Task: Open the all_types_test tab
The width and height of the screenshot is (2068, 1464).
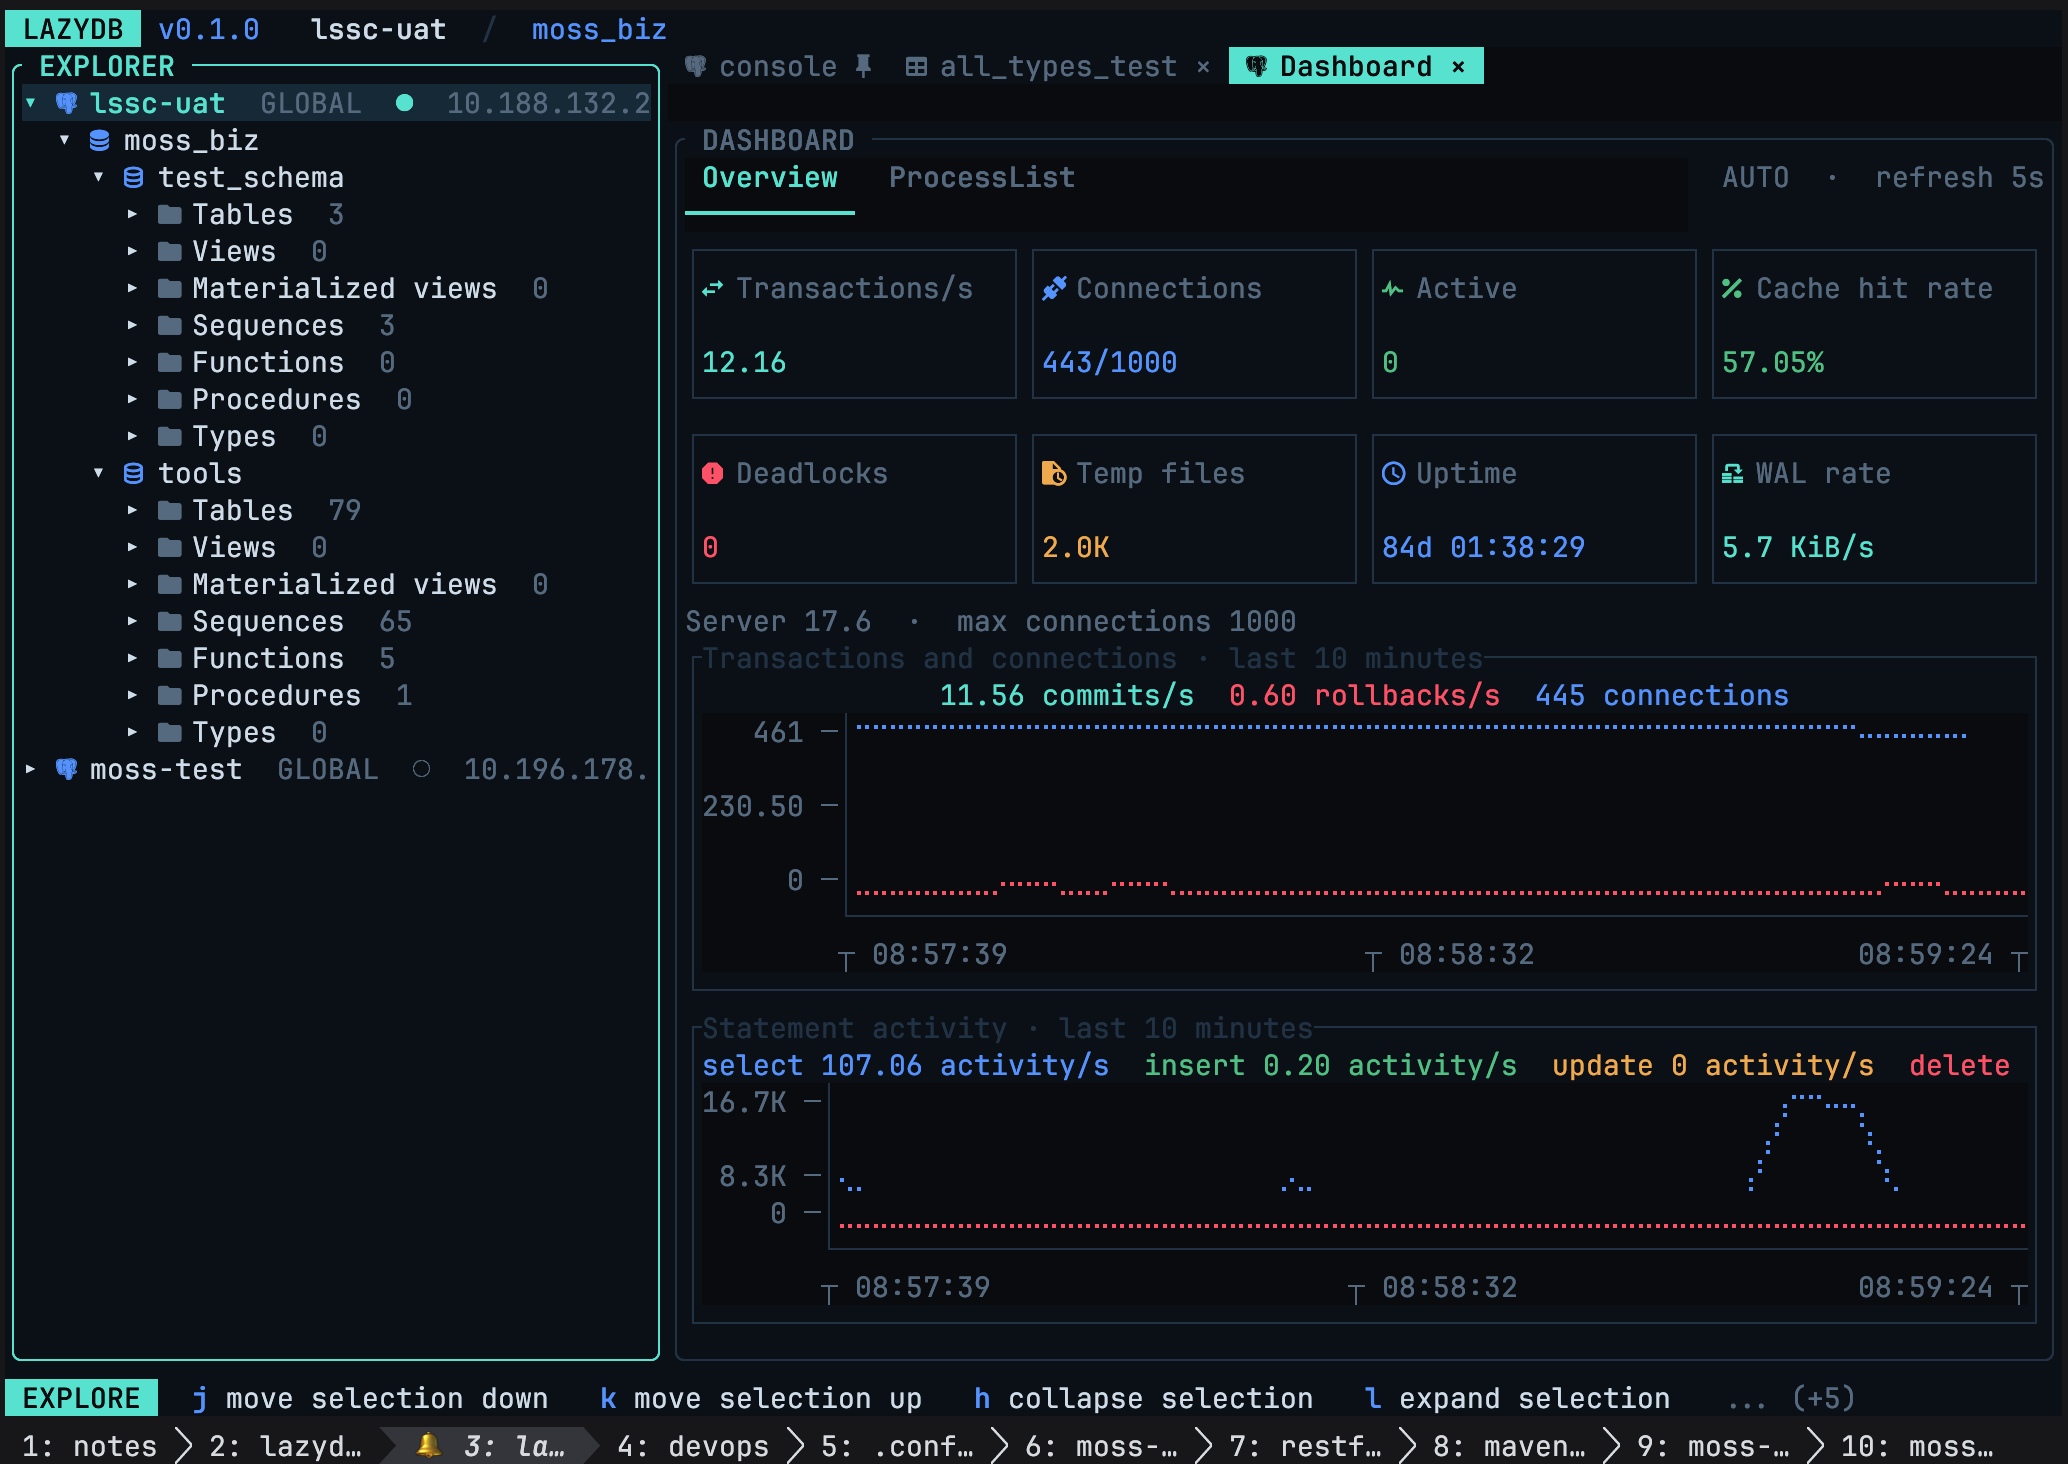Action: 1058,67
